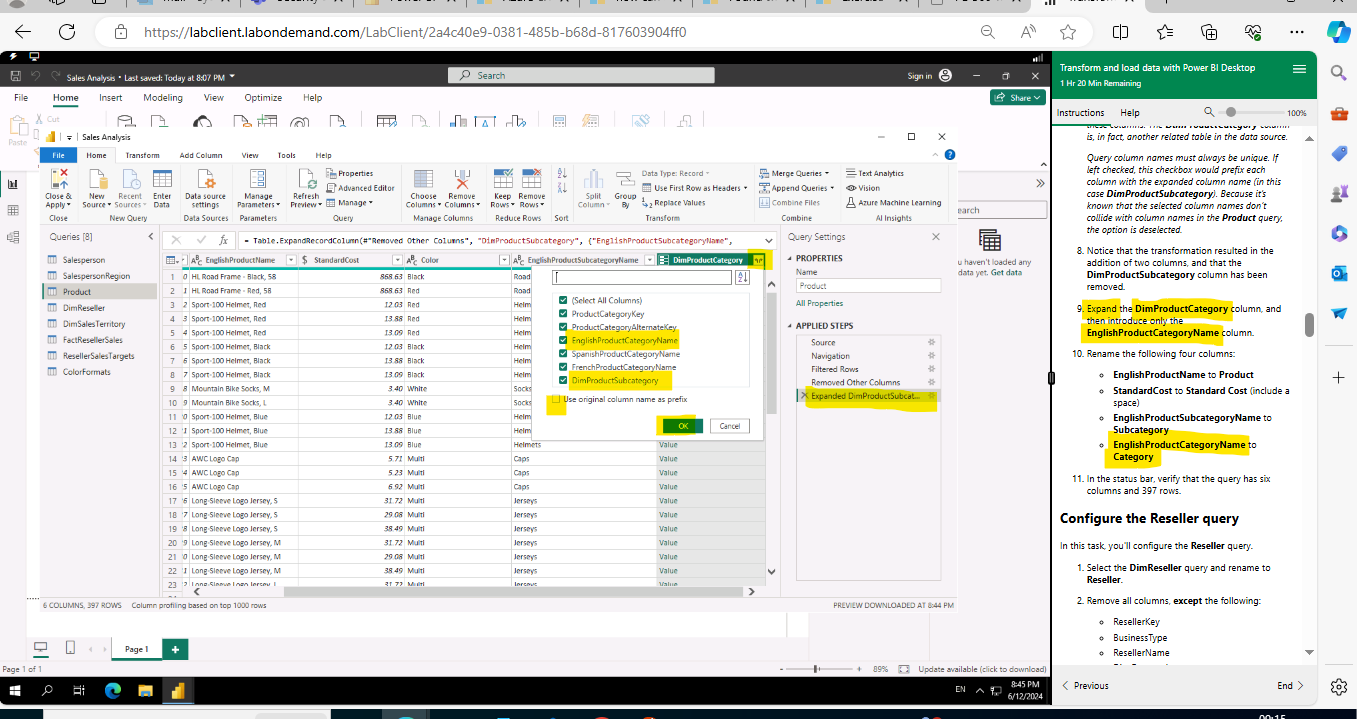Open the Advanced Editor
Viewport: 1357px width, 719px height.
click(x=361, y=188)
